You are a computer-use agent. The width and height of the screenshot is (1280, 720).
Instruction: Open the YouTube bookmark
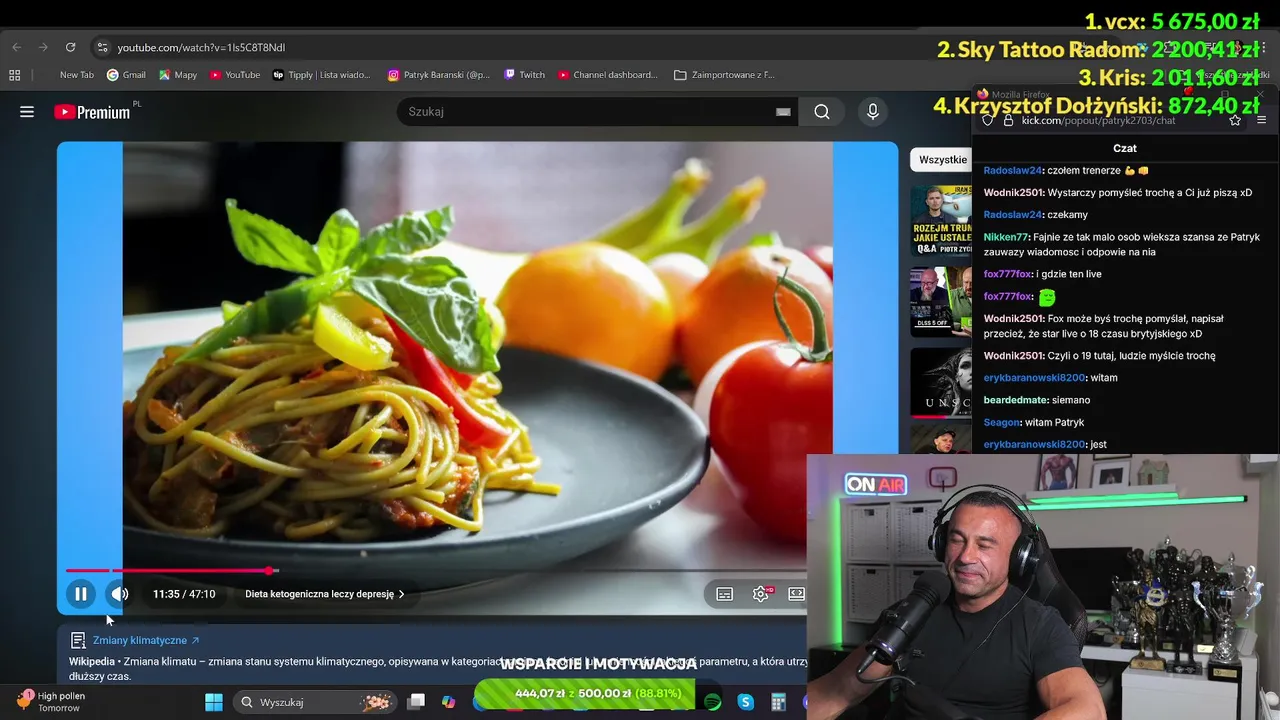pyautogui.click(x=235, y=75)
